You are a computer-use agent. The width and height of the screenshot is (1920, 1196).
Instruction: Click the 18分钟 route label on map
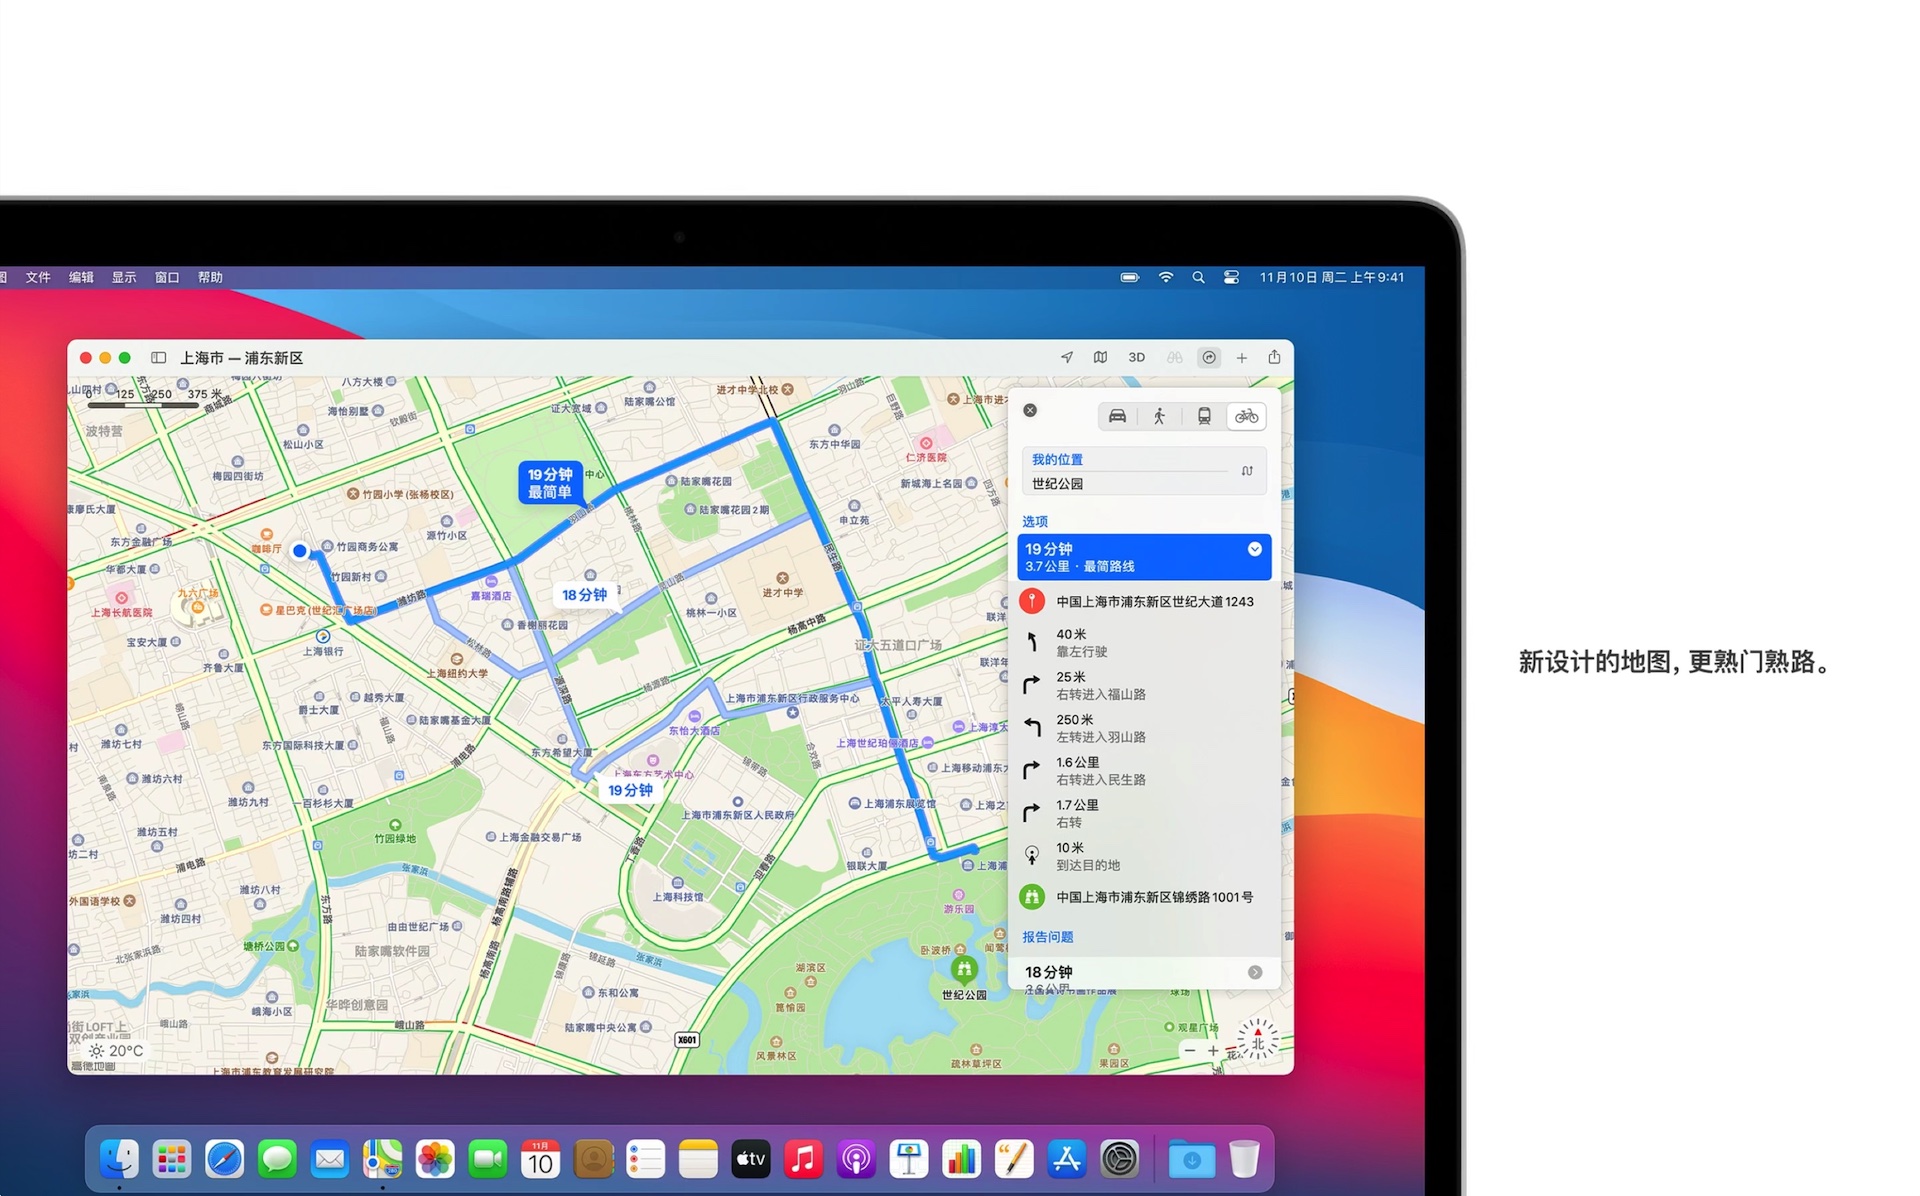[585, 595]
